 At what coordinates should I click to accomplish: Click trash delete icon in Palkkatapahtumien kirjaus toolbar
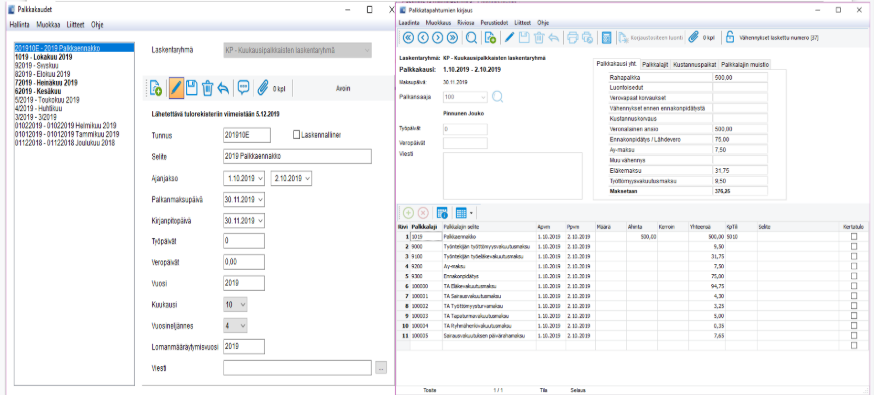coord(539,38)
